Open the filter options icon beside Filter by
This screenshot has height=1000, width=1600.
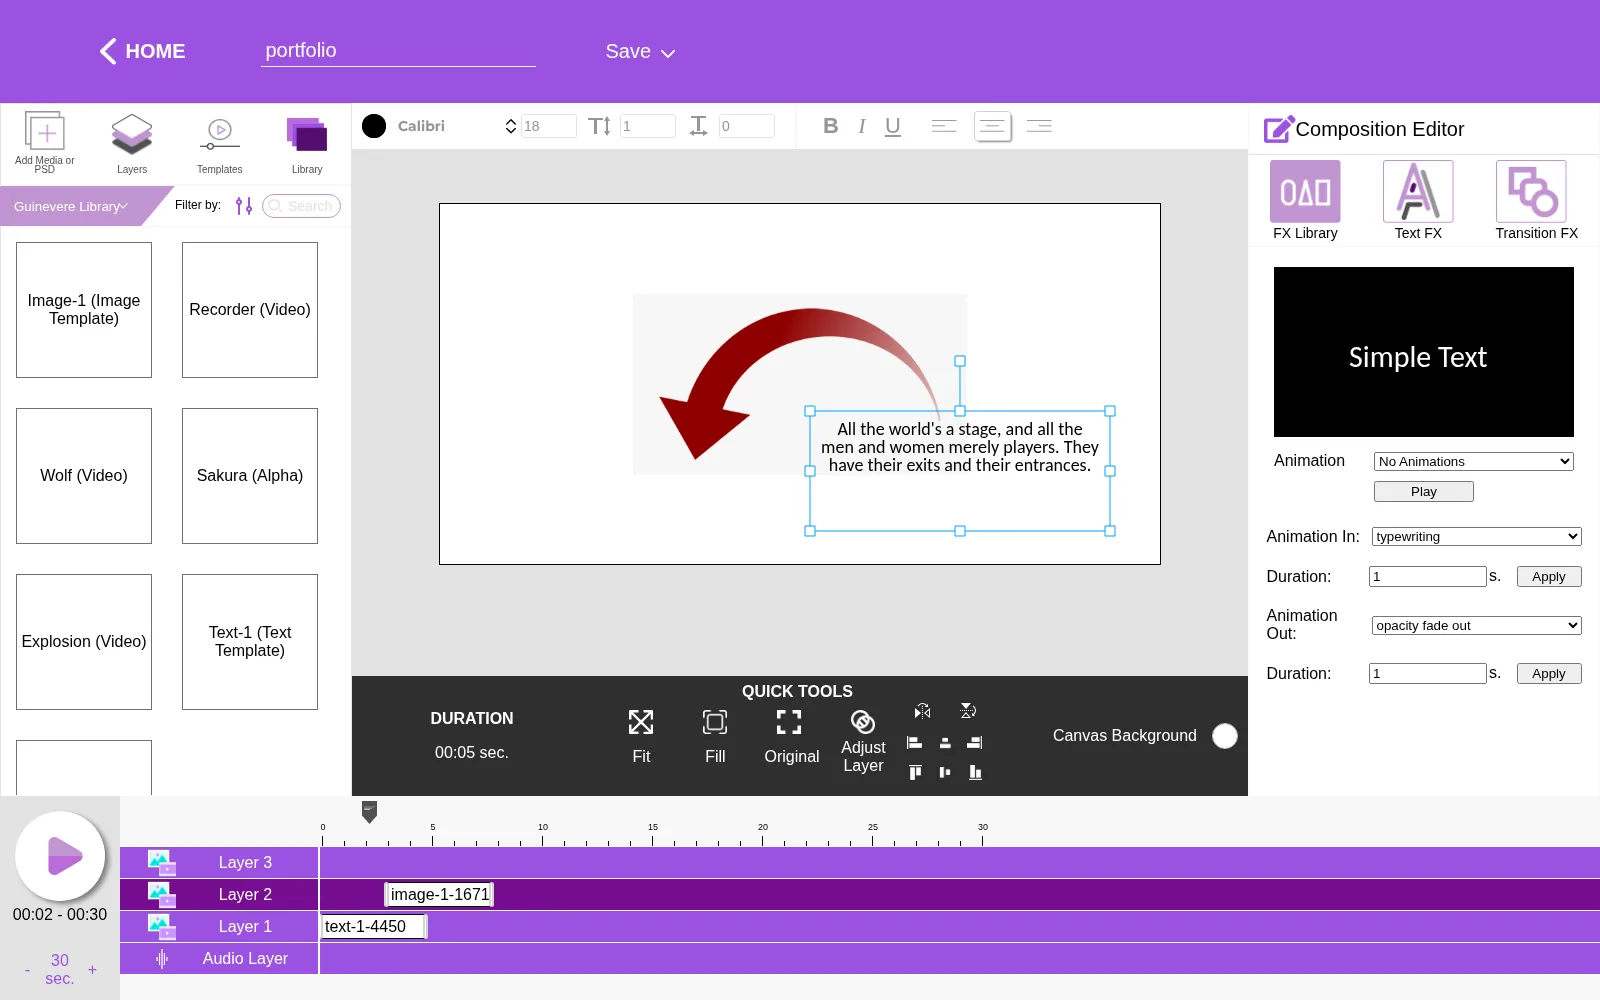pos(244,206)
